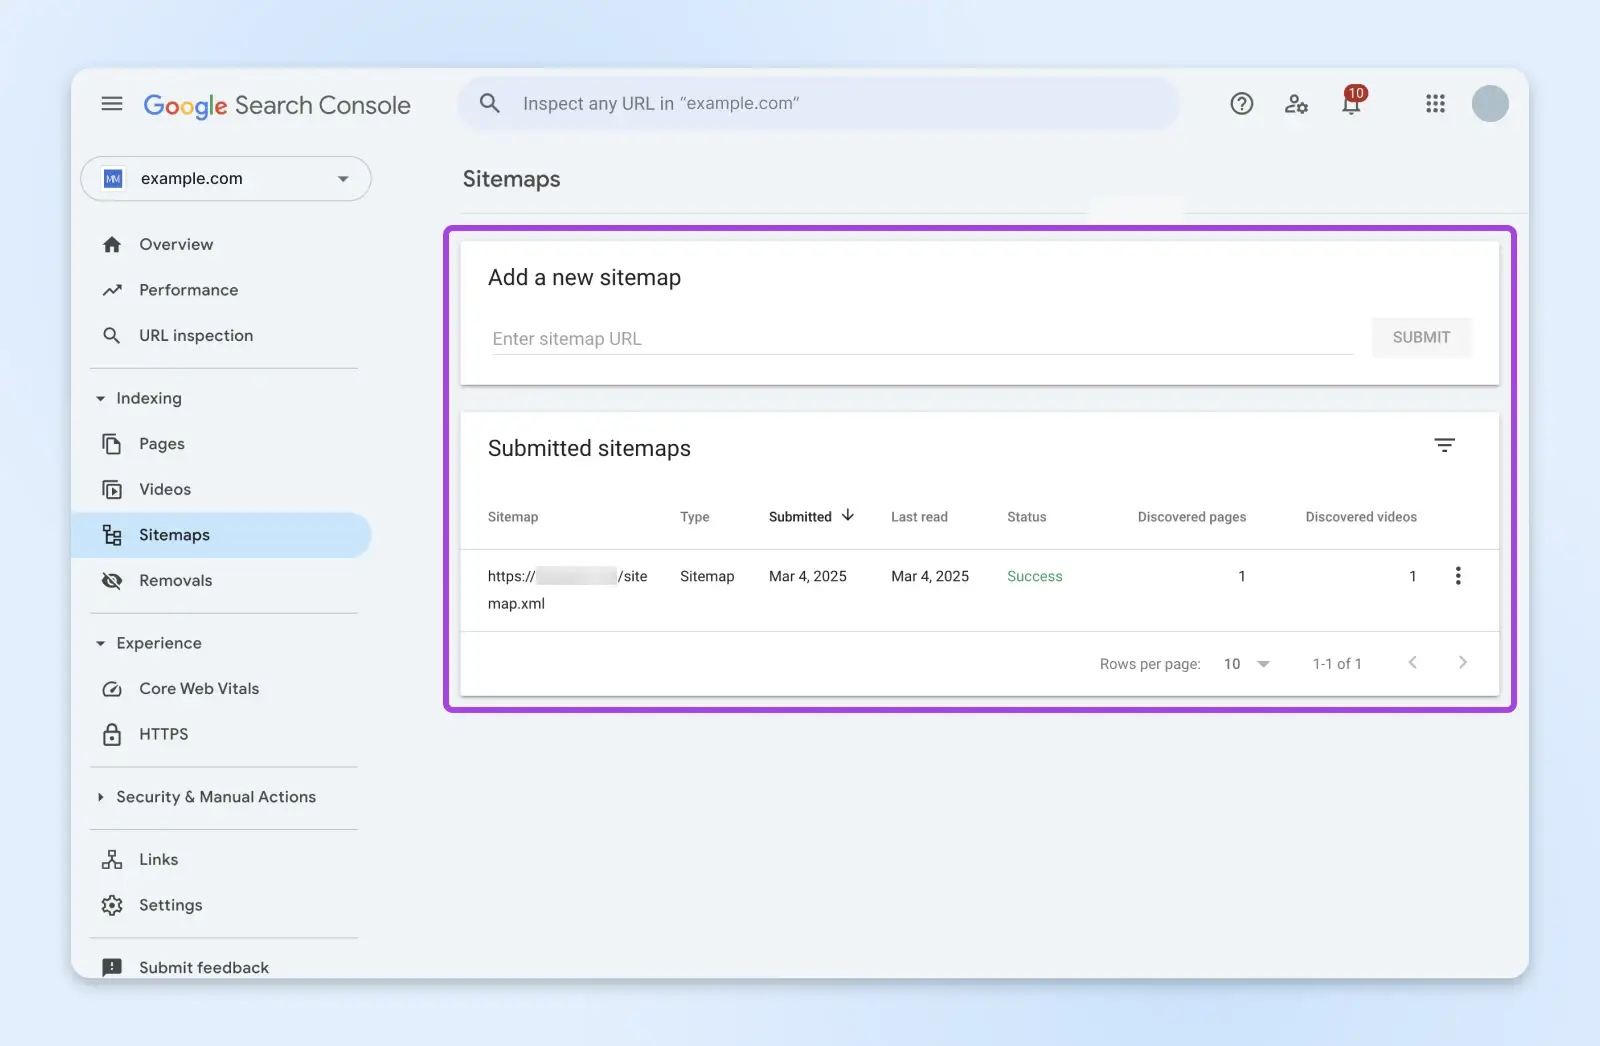Open the hamburger main menu
Image resolution: width=1600 pixels, height=1046 pixels.
tap(112, 104)
